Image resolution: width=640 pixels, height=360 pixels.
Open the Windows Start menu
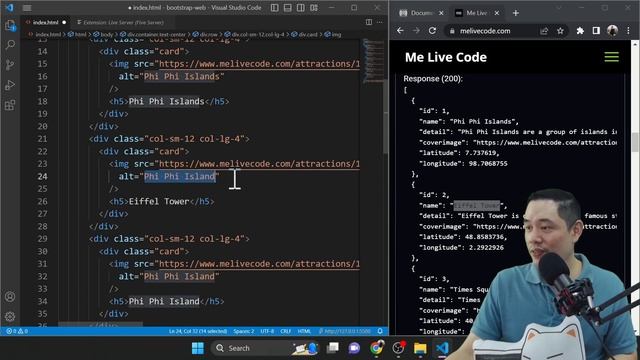point(198,348)
